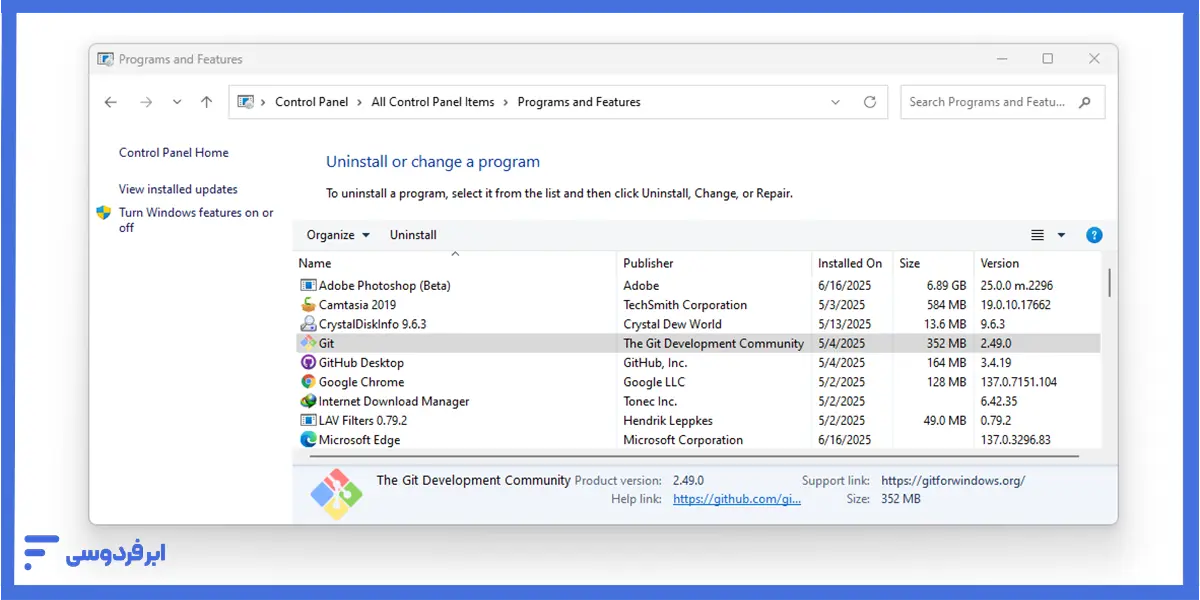
Task: Go up one level with up arrow
Action: 206,102
